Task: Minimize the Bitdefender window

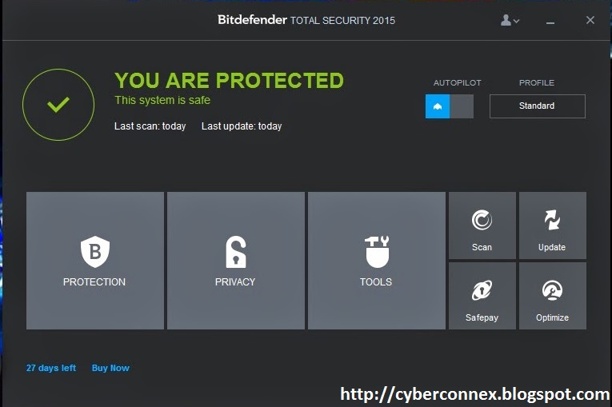Action: pyautogui.click(x=550, y=23)
